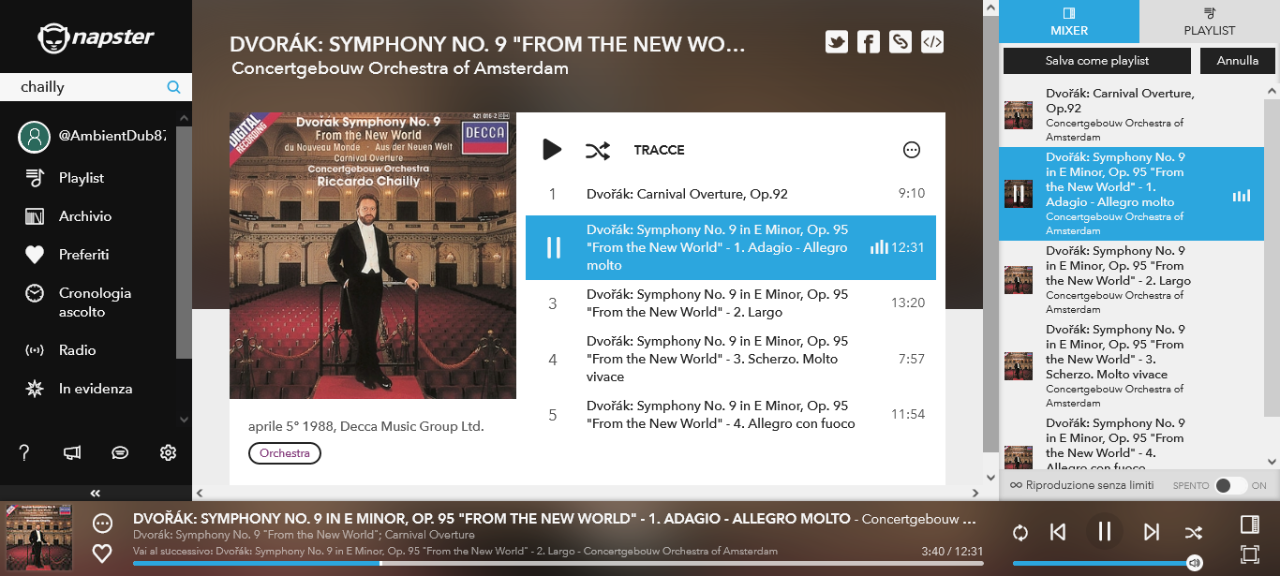Viewport: 1280px width, 576px height.
Task: Open current track options ellipsis in player
Action: coord(102,523)
